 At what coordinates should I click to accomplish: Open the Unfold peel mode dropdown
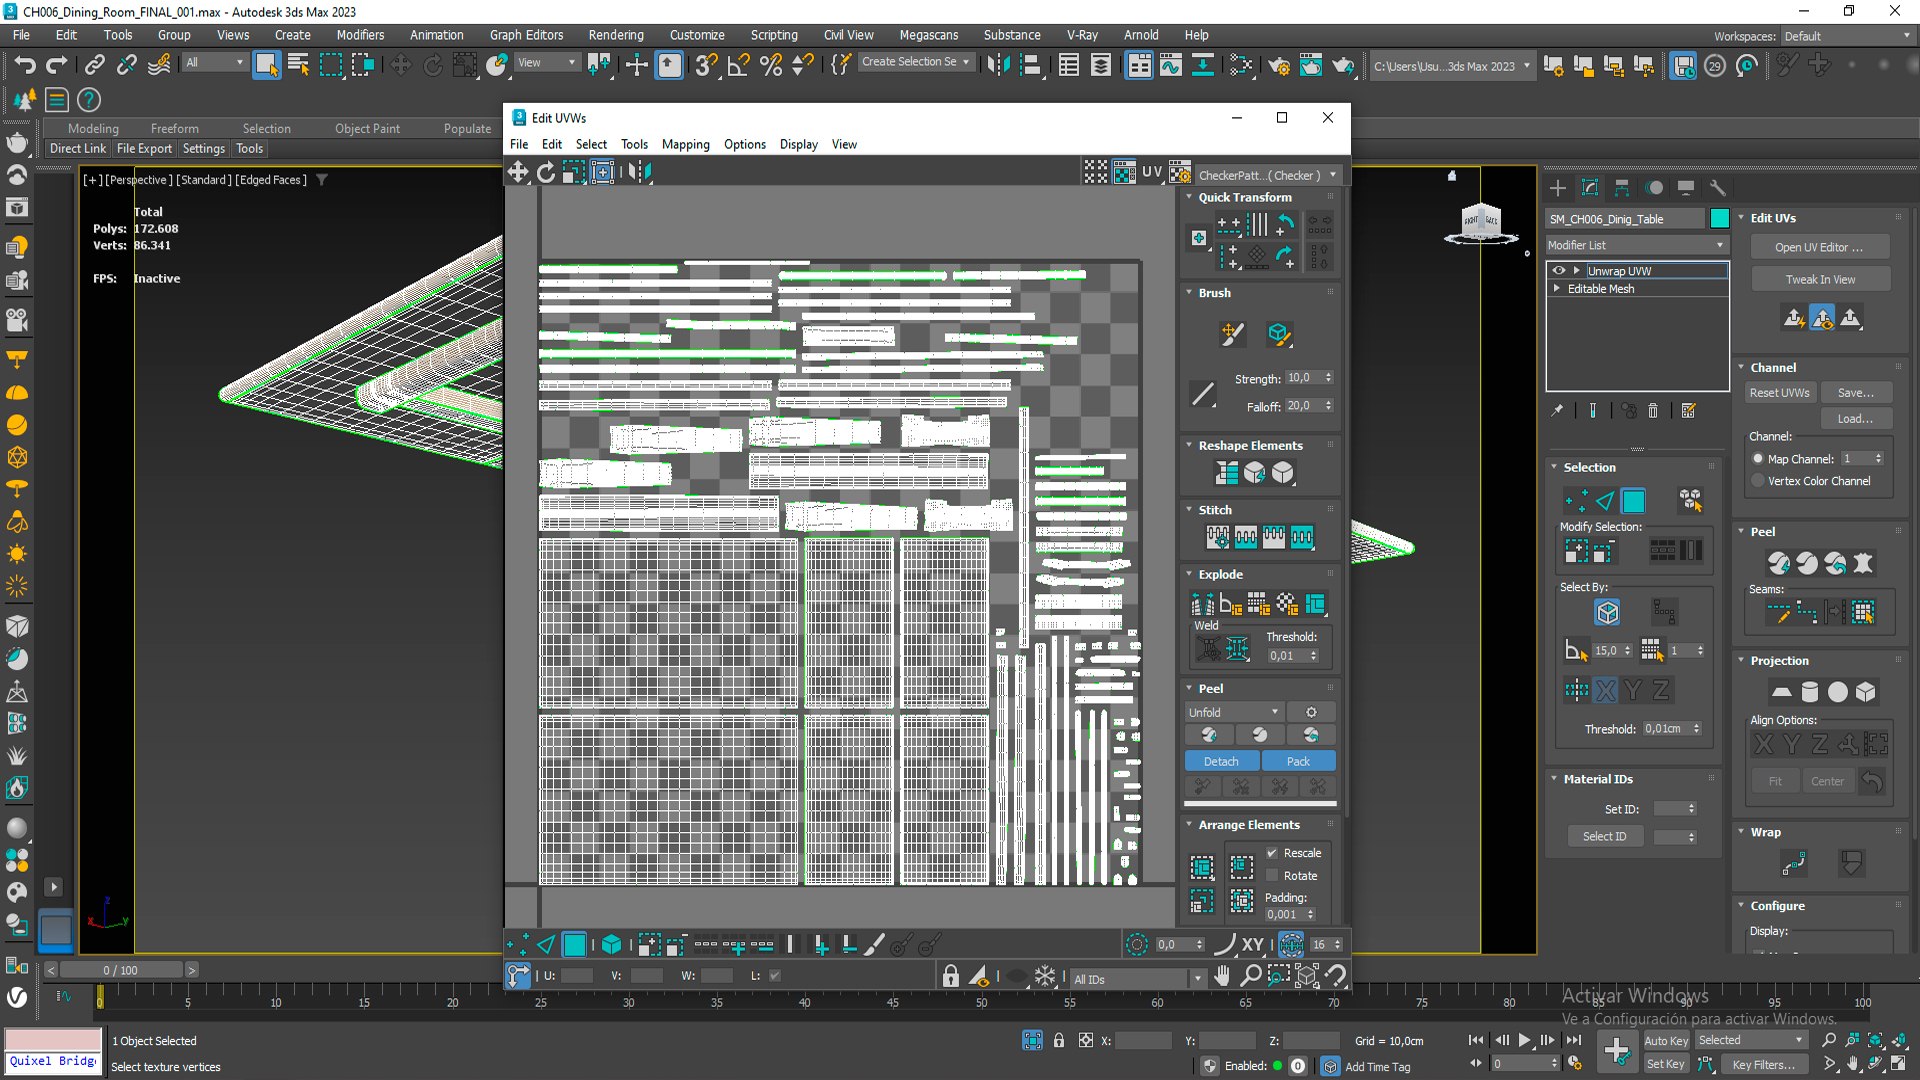tap(1234, 713)
